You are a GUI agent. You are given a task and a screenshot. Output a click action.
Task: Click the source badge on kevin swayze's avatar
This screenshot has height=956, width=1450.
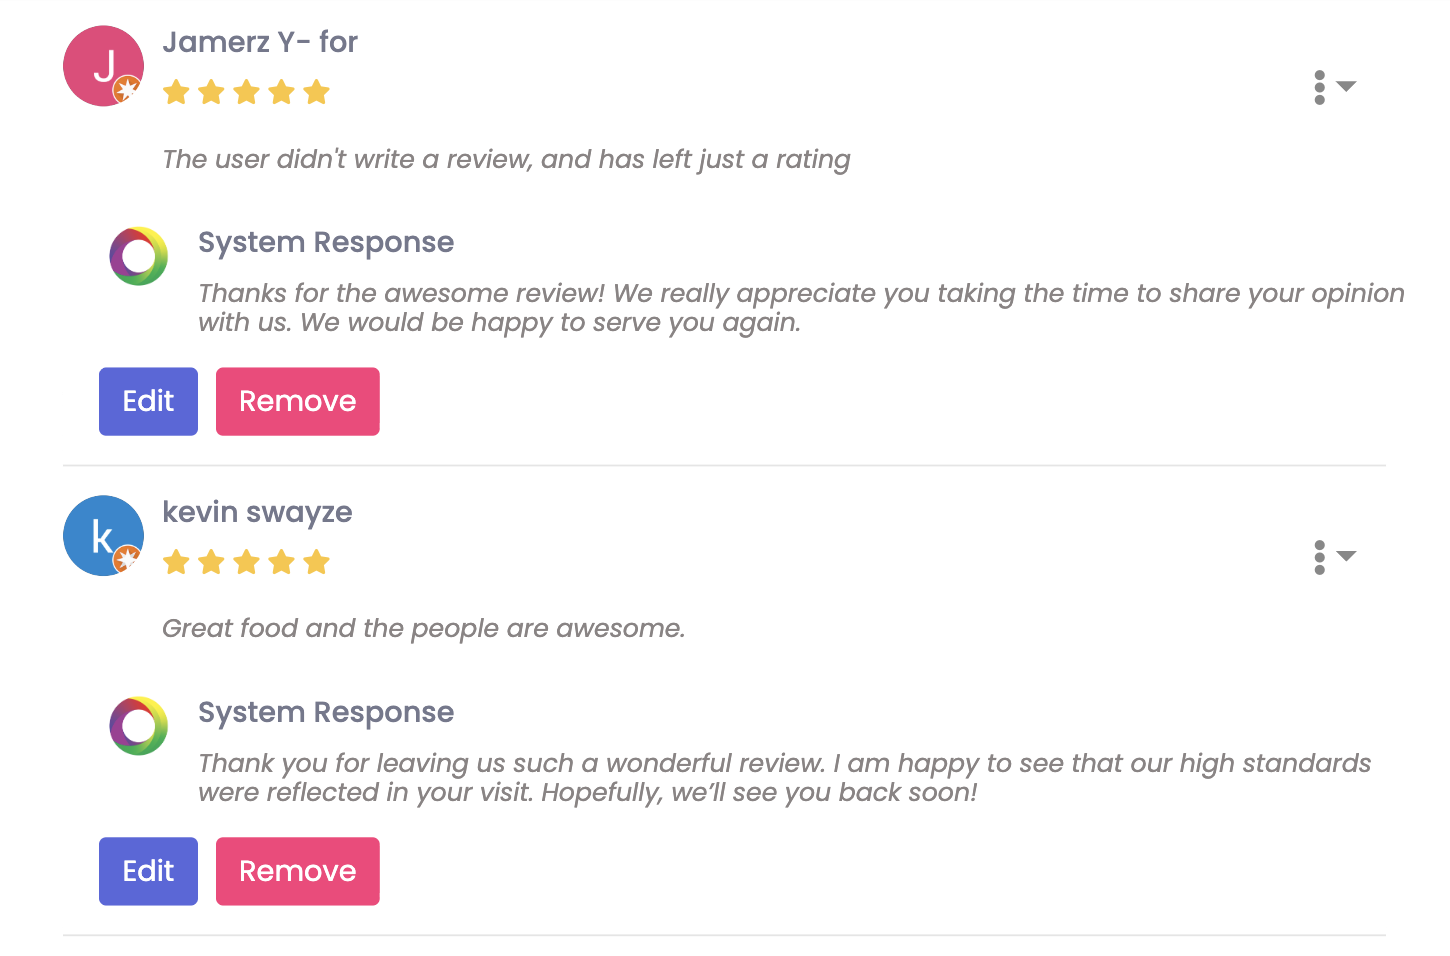127,560
